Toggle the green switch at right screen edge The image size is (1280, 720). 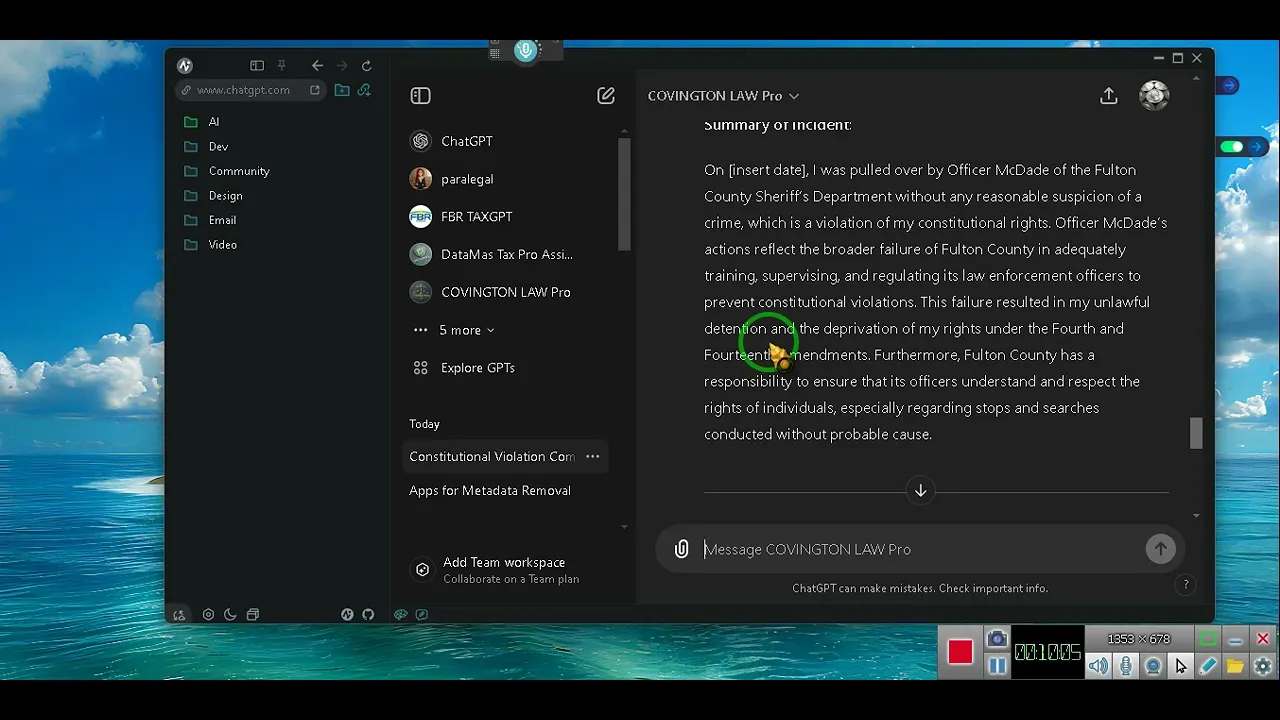[x=1232, y=147]
